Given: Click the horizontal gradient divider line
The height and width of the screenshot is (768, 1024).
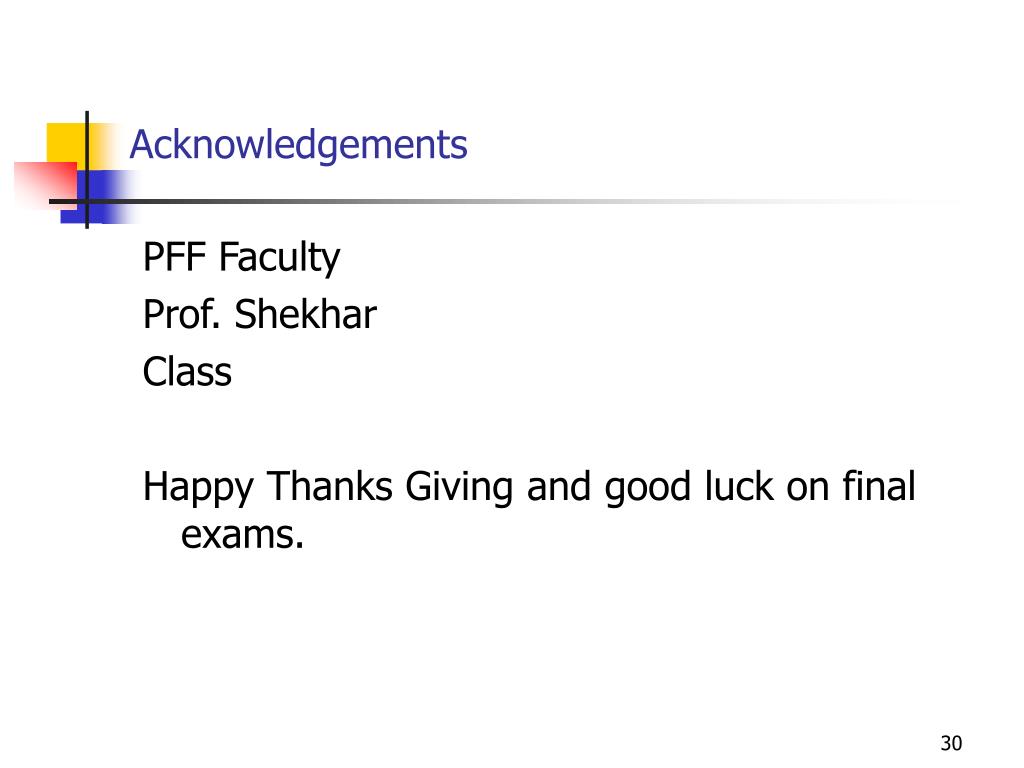Looking at the screenshot, I should [503, 201].
